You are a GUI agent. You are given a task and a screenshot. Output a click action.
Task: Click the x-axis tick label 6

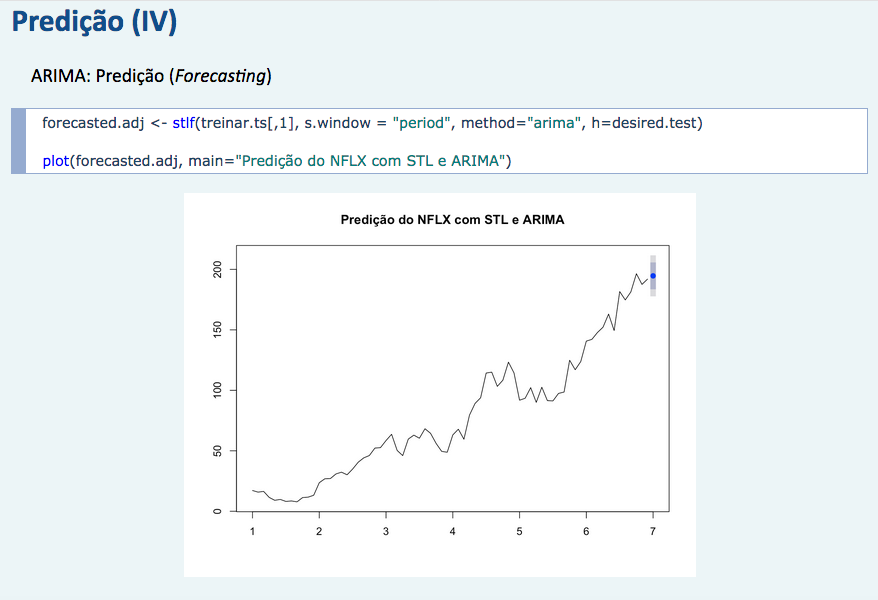(586, 531)
